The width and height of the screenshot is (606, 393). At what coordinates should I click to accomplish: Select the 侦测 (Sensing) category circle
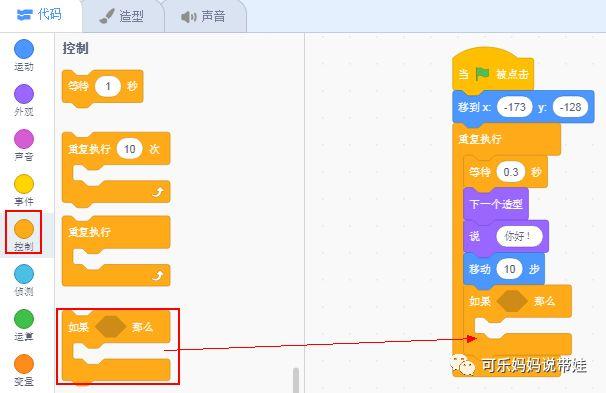[x=24, y=274]
